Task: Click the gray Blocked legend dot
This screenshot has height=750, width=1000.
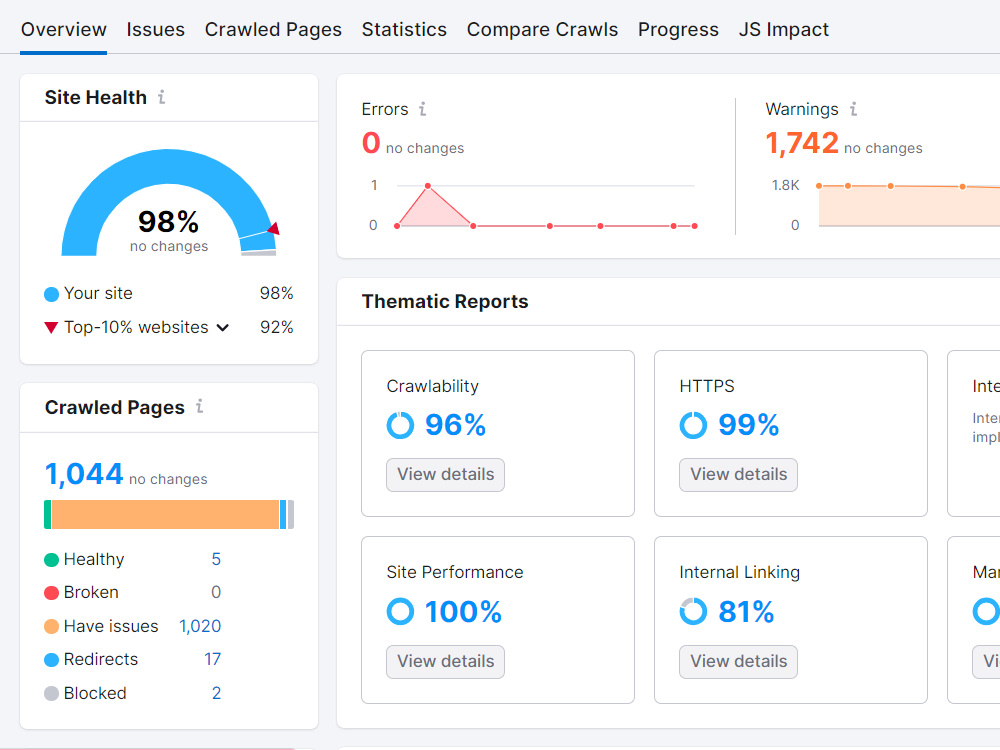Action: 52,693
